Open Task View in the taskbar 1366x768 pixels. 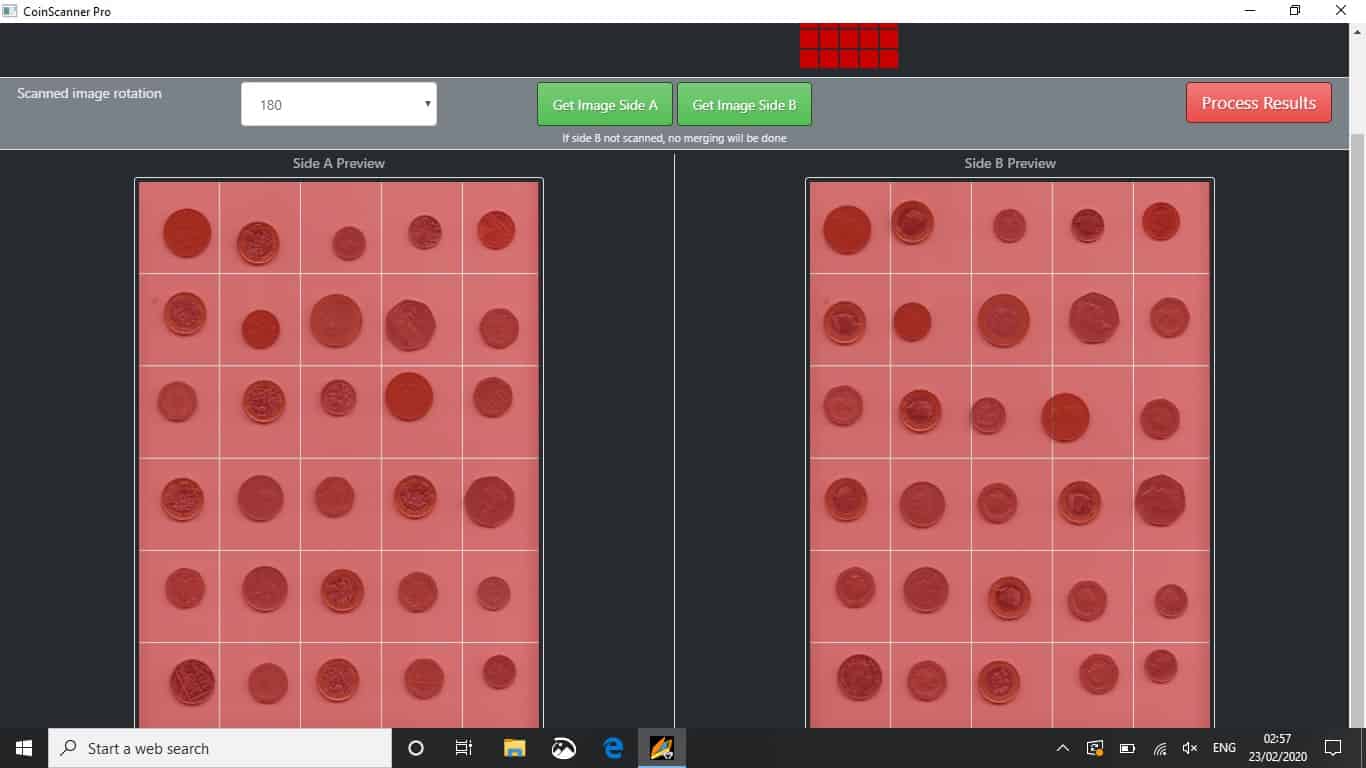pos(464,748)
